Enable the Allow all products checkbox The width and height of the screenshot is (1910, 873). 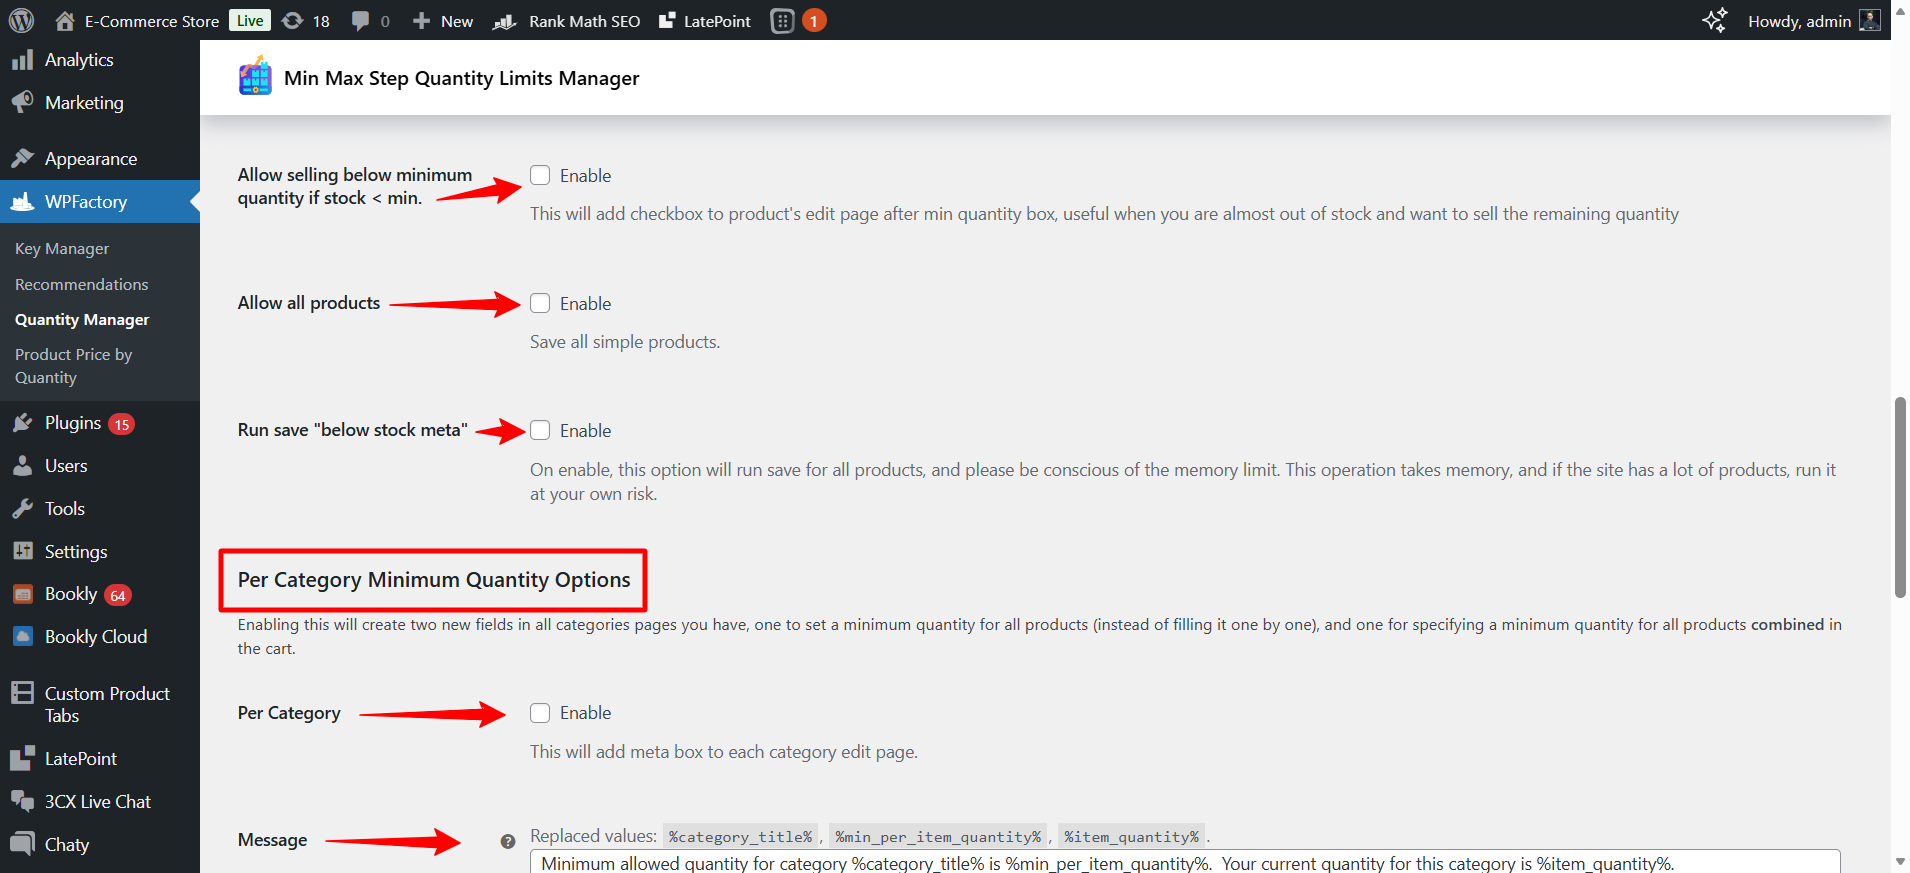tap(540, 303)
